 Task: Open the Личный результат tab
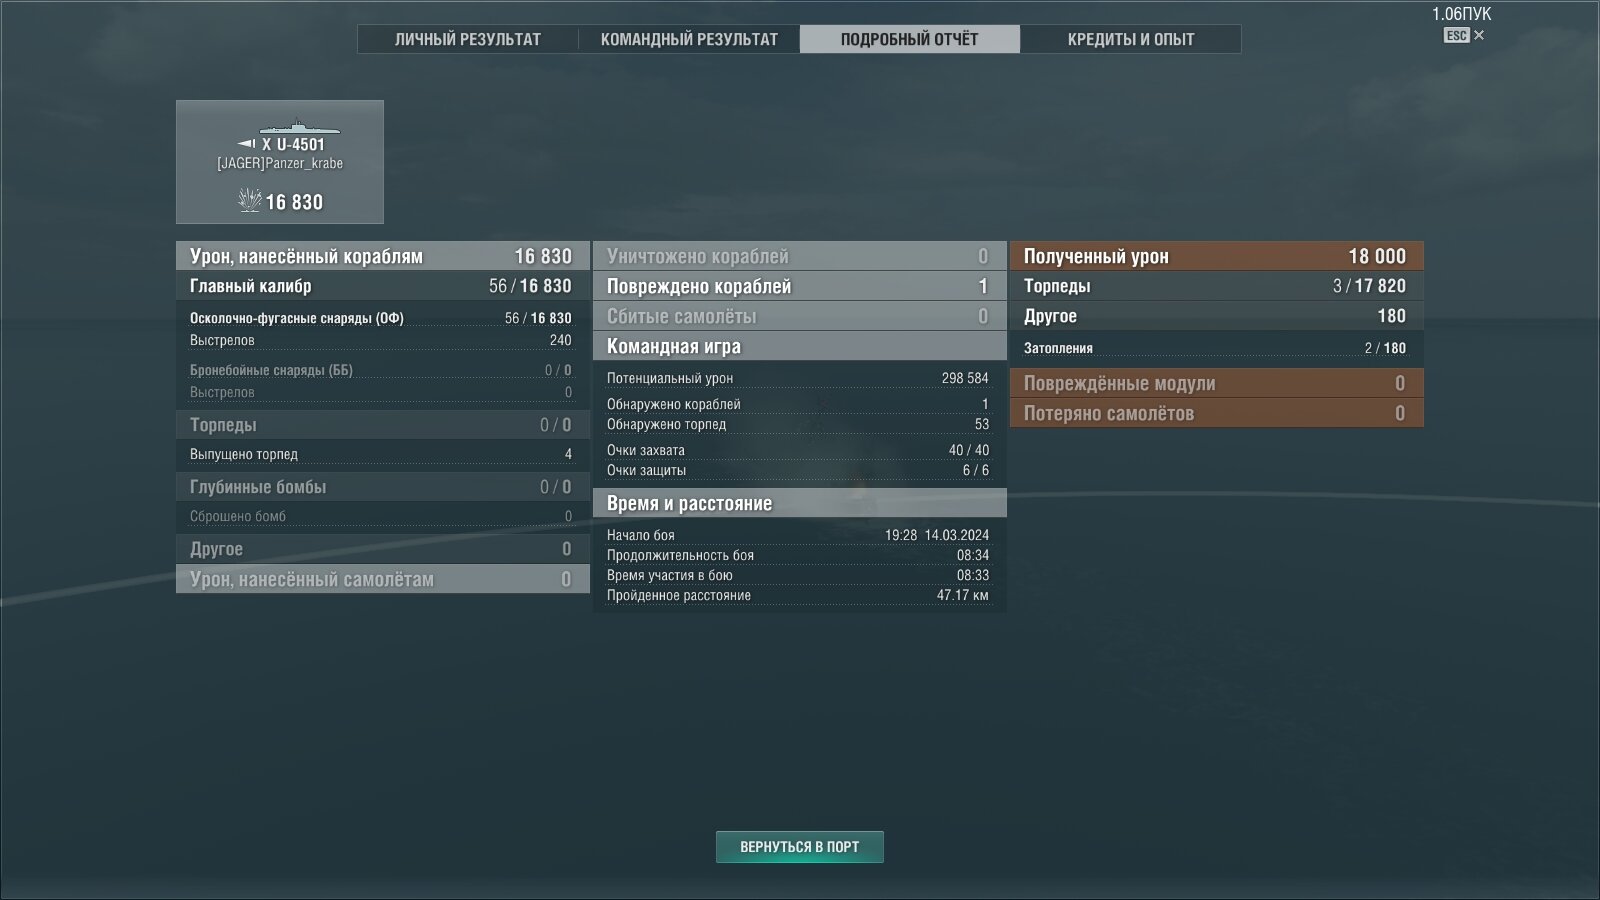pos(468,39)
